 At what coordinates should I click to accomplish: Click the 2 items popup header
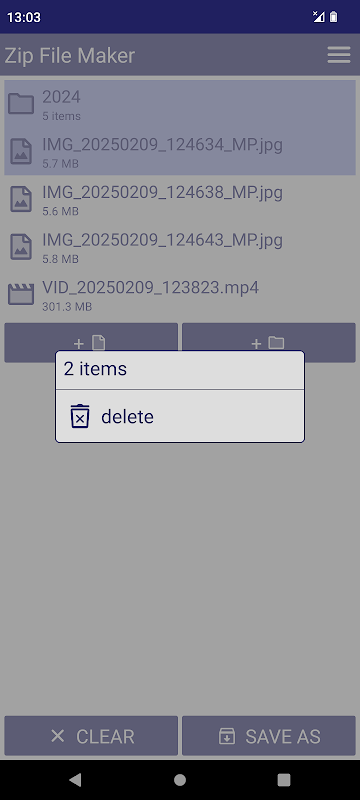(x=180, y=369)
